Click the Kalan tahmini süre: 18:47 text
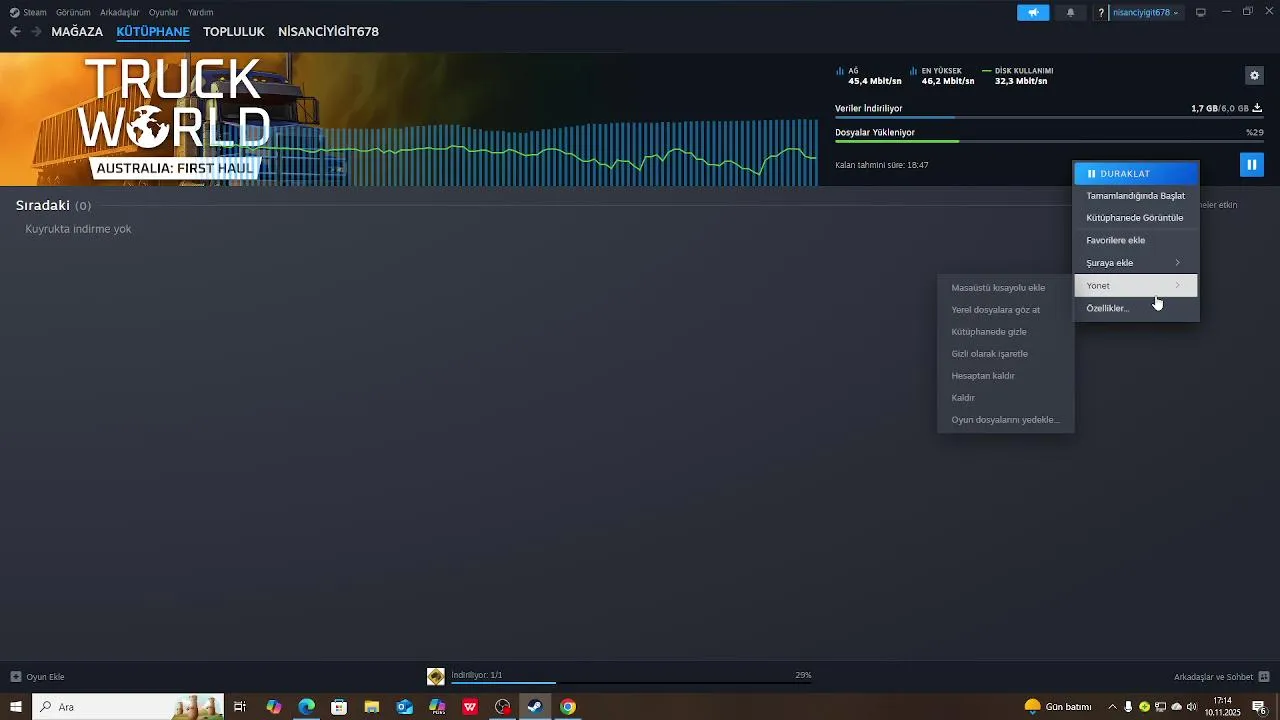Image resolution: width=1280 pixels, height=720 pixels. (882, 165)
